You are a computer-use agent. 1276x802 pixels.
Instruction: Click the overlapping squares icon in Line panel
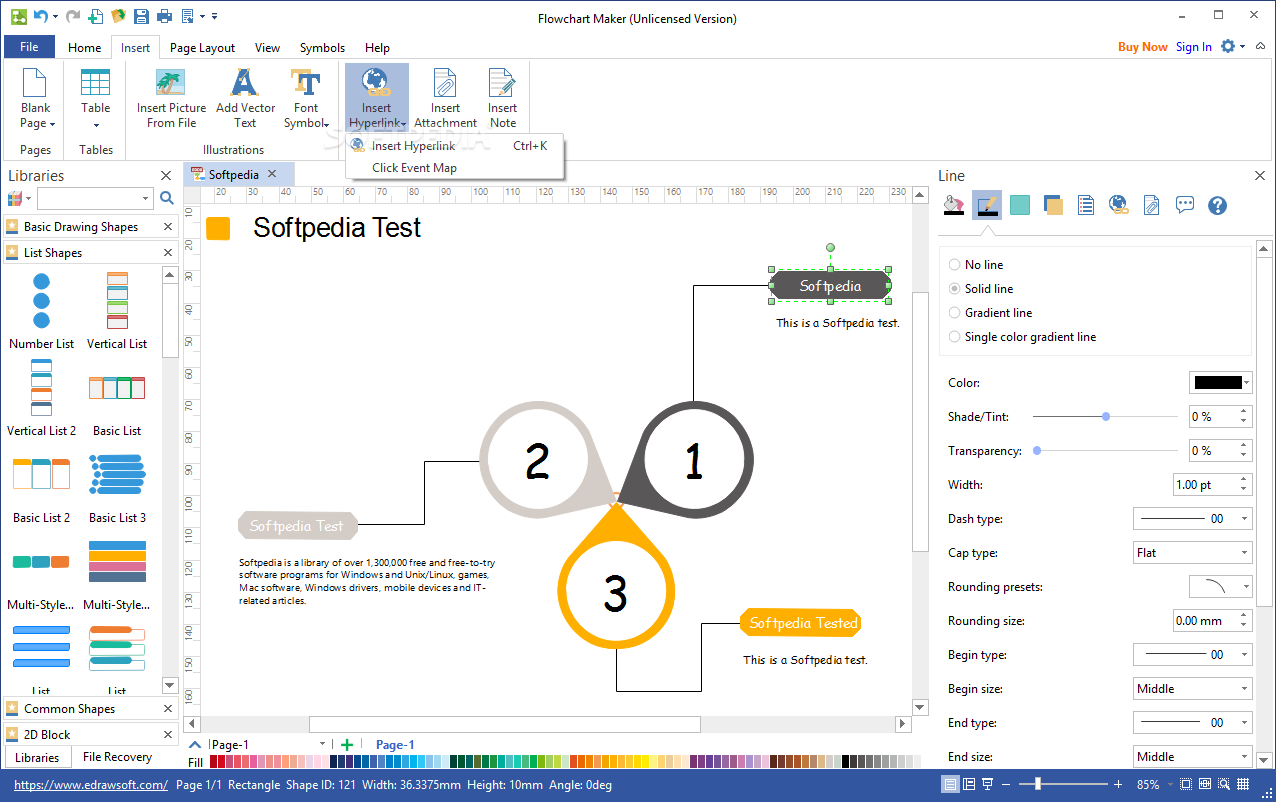[1053, 205]
